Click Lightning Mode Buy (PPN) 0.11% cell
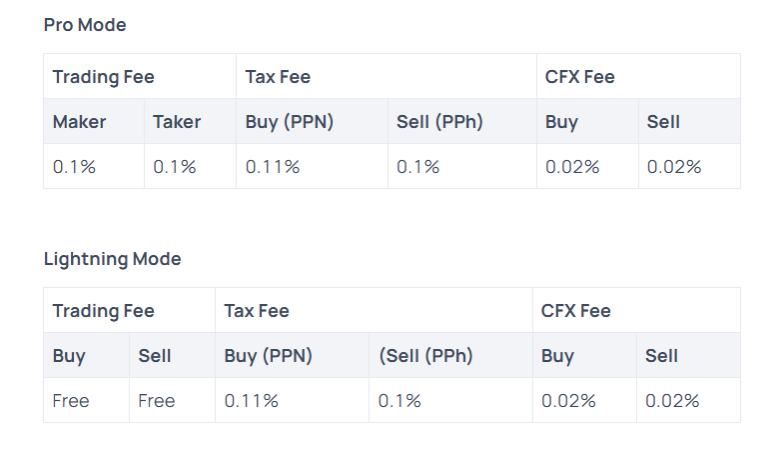 coord(251,401)
